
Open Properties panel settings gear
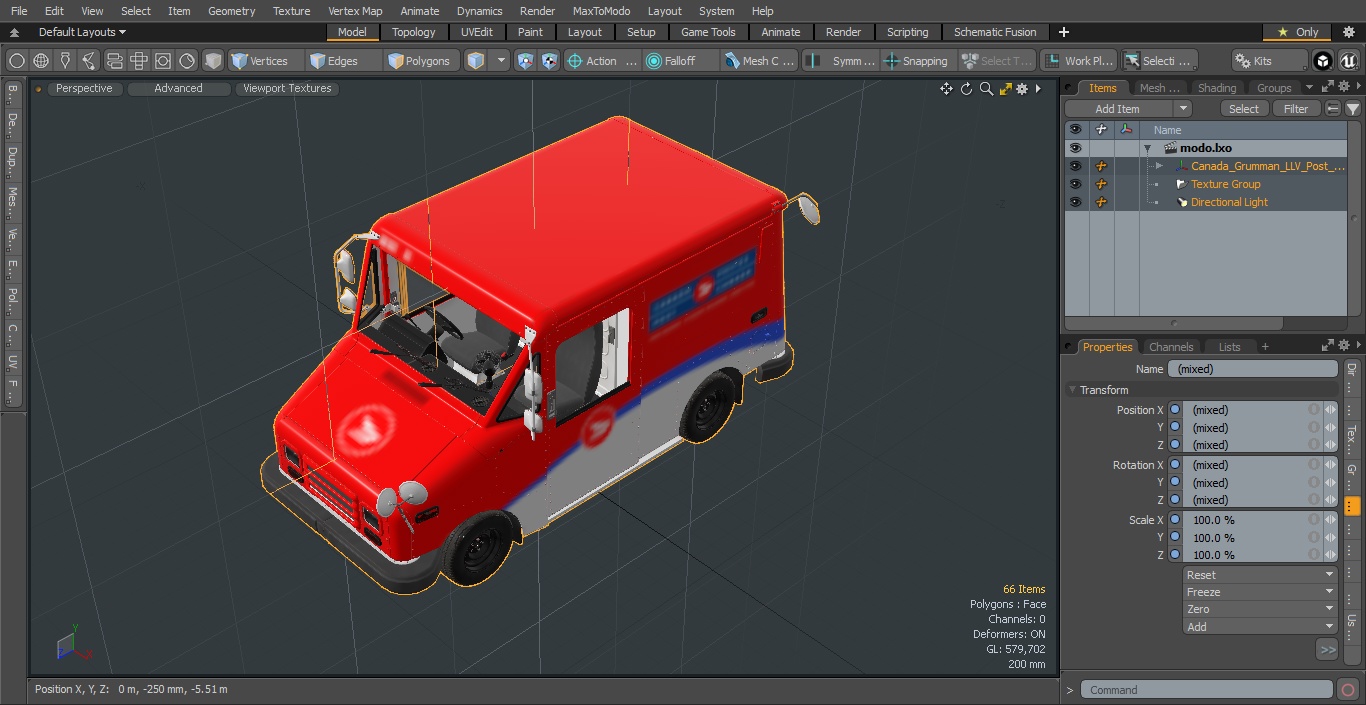(1343, 346)
